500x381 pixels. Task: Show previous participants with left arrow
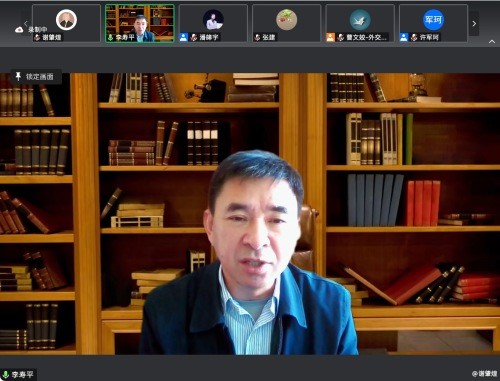coord(26,23)
